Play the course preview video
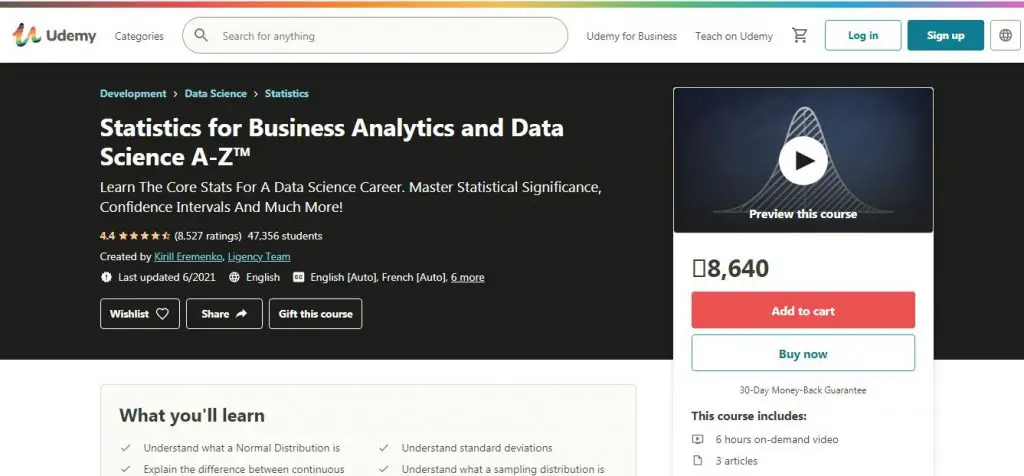Screen dimensions: 1024x476 803,160
